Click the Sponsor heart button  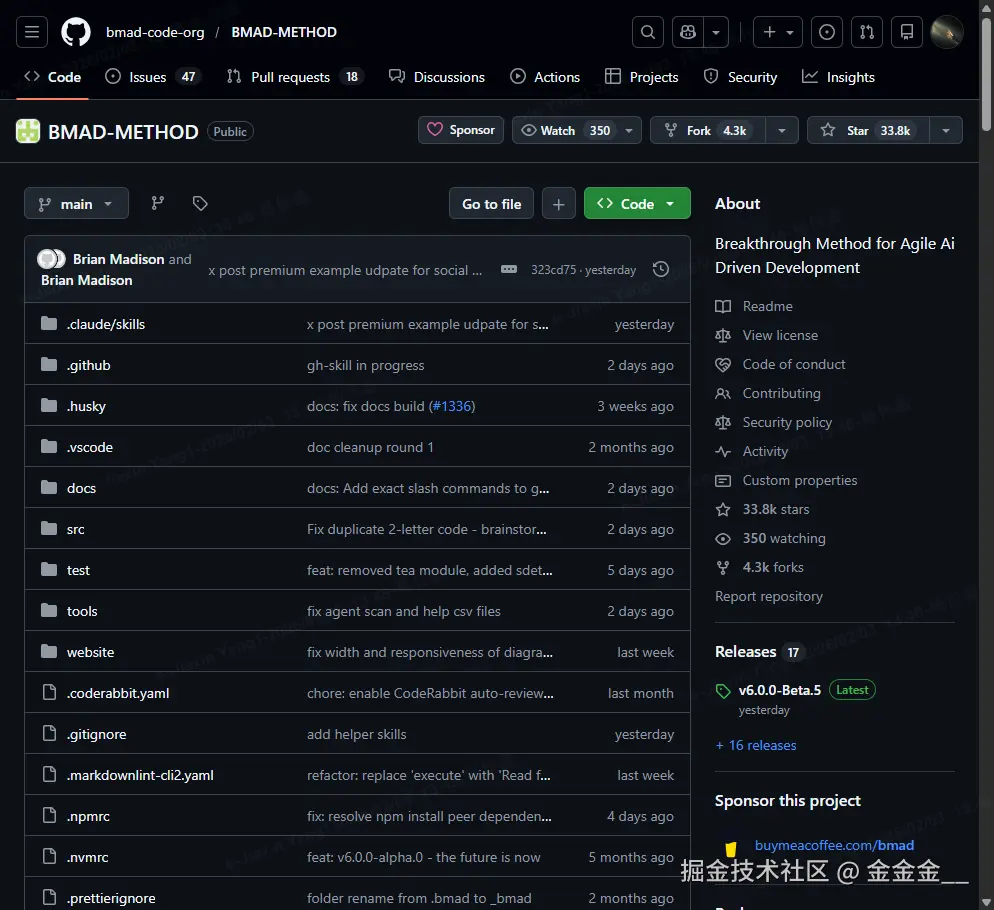pos(461,130)
